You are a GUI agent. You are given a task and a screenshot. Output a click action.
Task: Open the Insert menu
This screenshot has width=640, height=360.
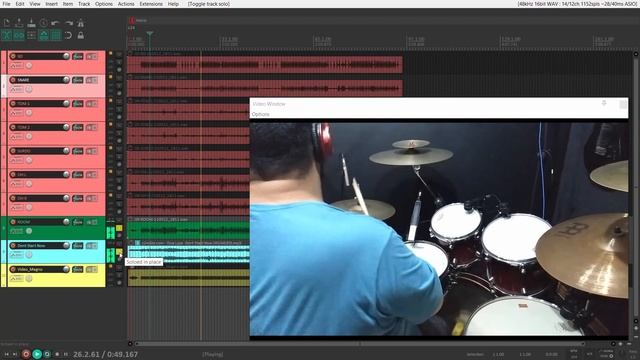pyautogui.click(x=51, y=4)
